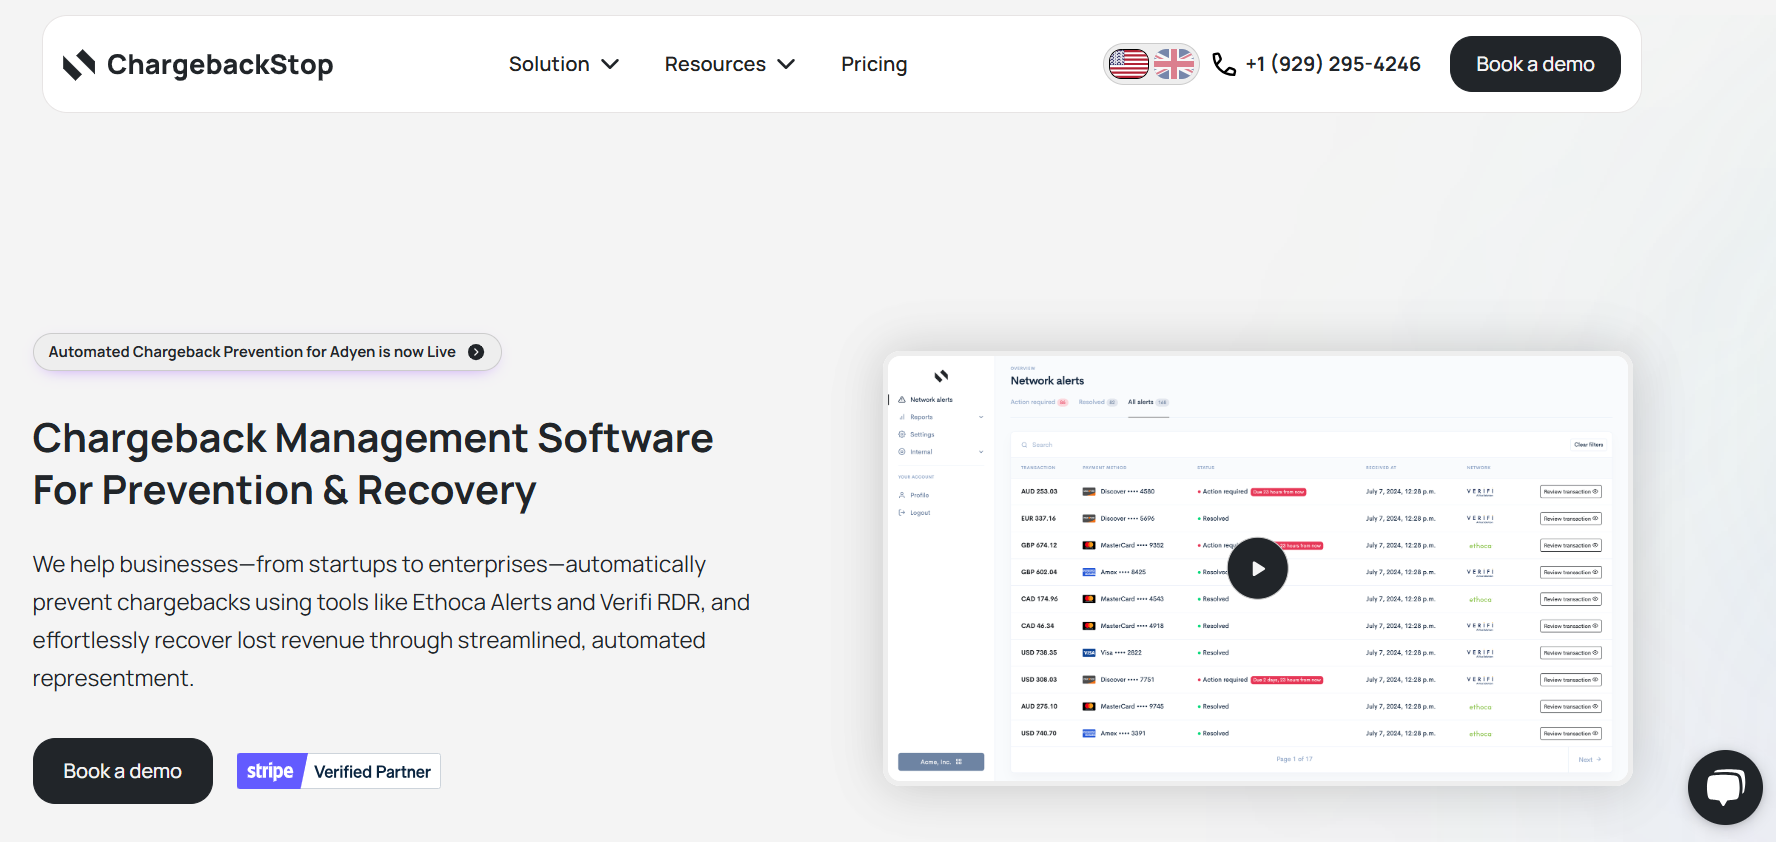
Task: Switch to the Action required tab in preview
Action: 1039,402
